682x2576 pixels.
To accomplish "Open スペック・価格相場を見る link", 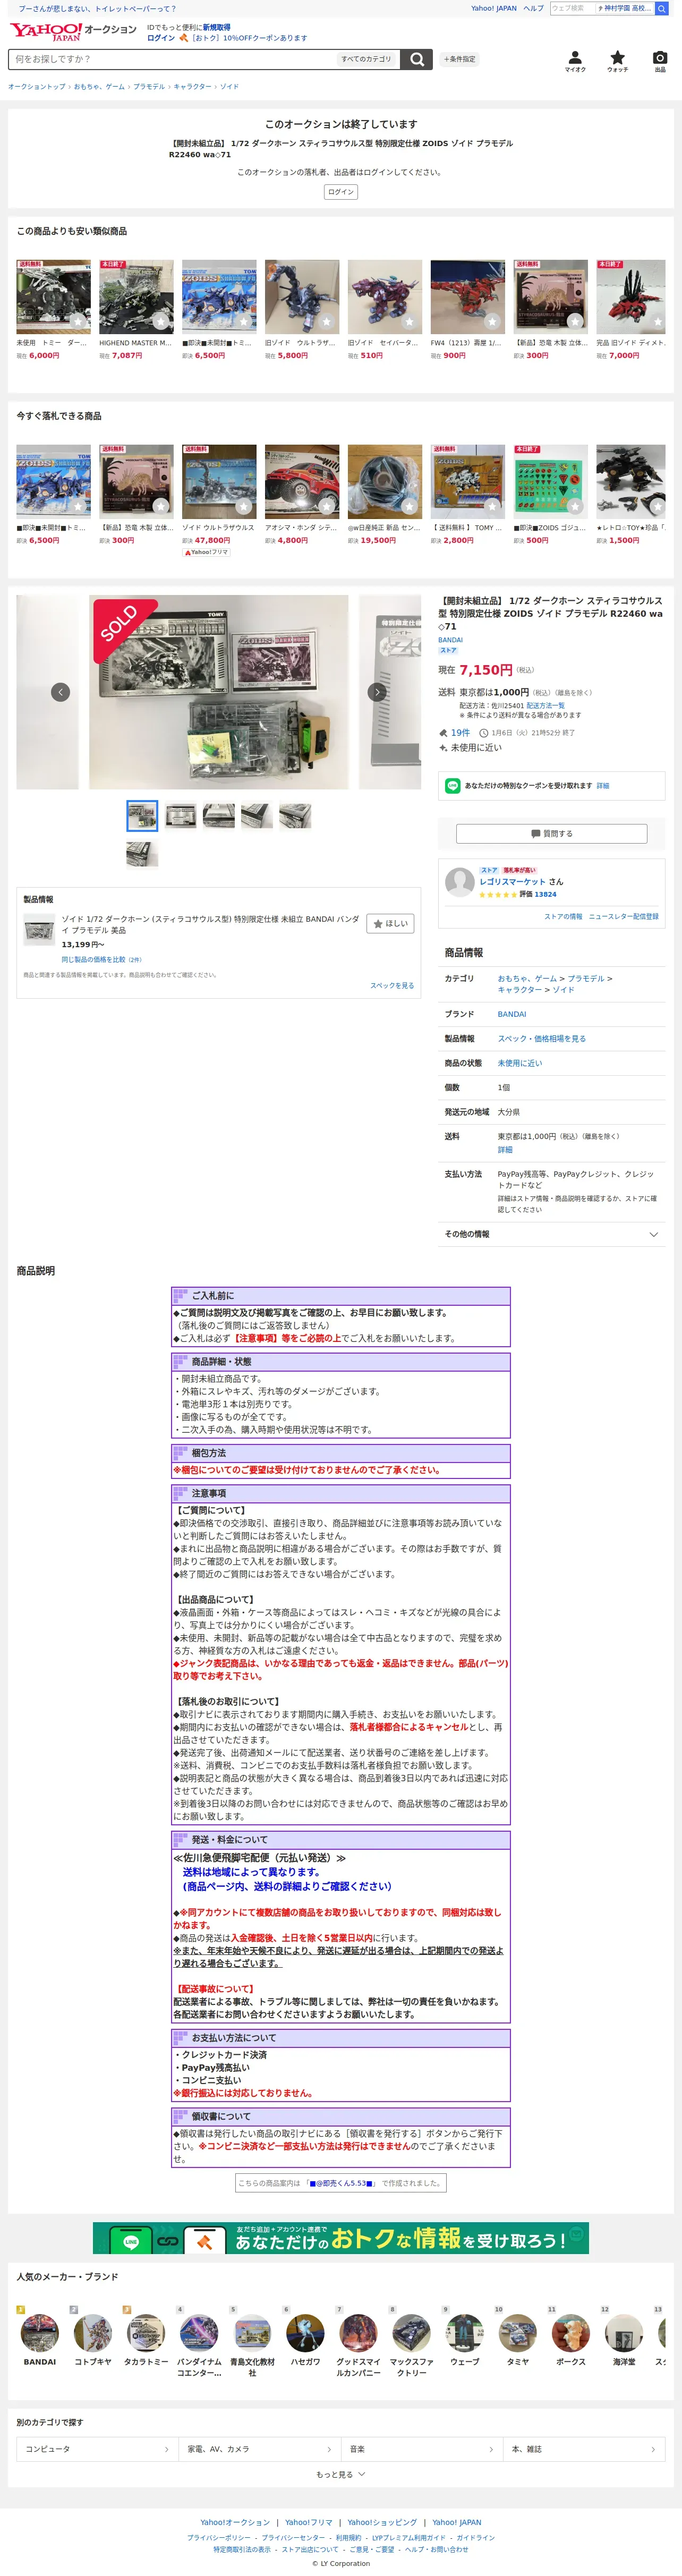I will [x=542, y=1038].
